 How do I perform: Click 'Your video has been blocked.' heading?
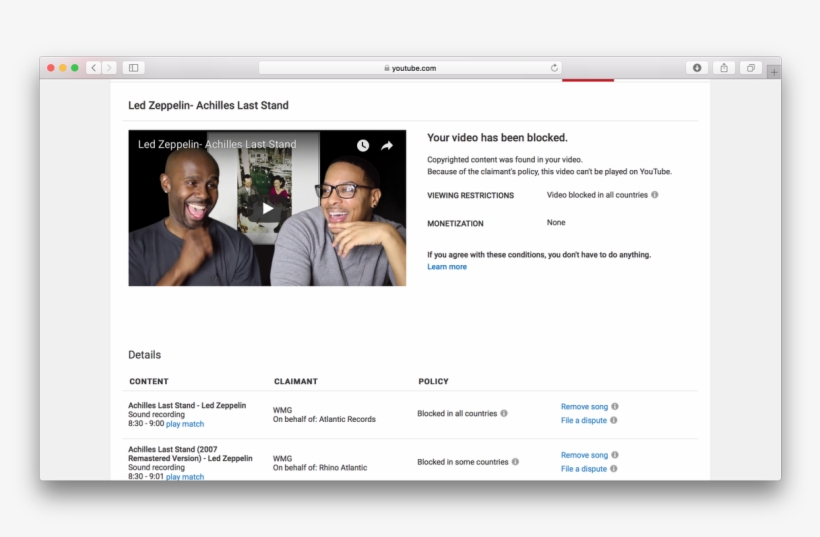click(x=497, y=138)
